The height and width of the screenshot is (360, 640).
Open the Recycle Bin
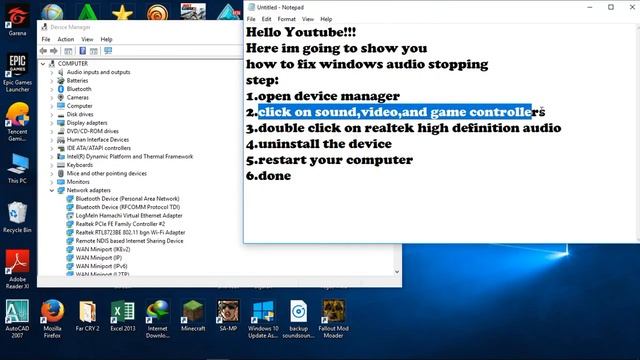(x=17, y=218)
